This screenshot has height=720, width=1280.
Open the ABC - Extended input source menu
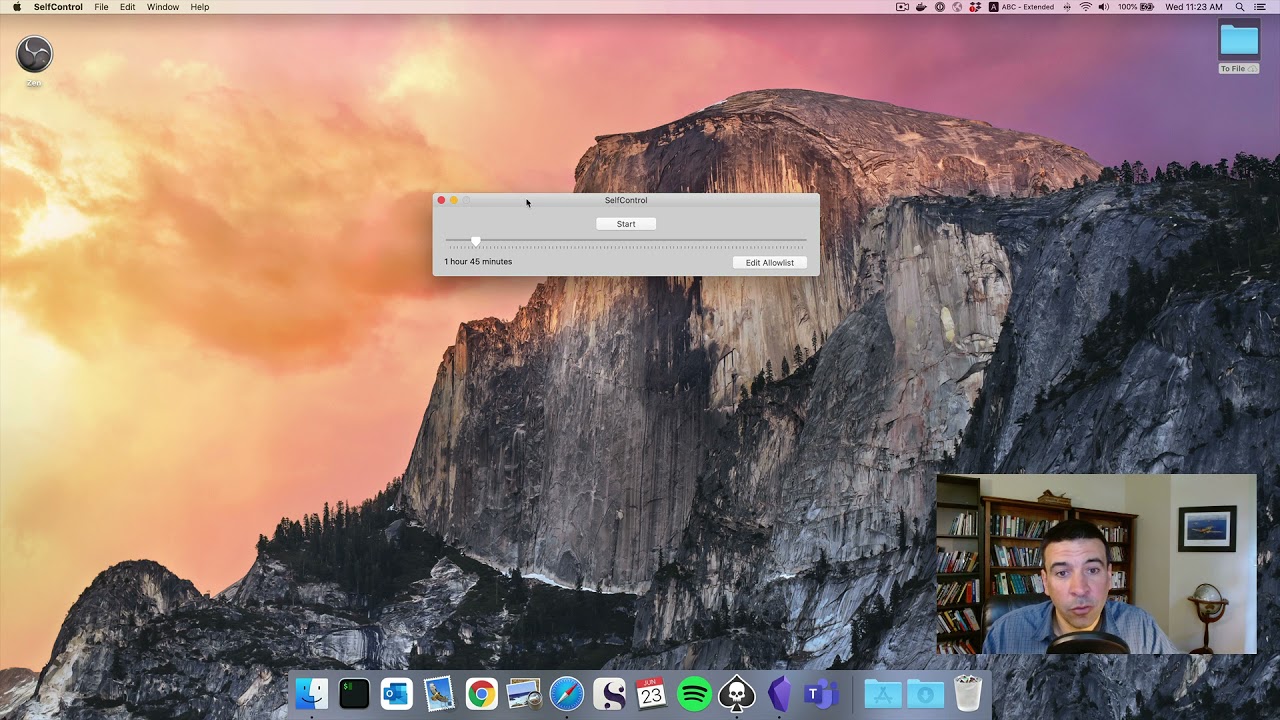pyautogui.click(x=1021, y=7)
